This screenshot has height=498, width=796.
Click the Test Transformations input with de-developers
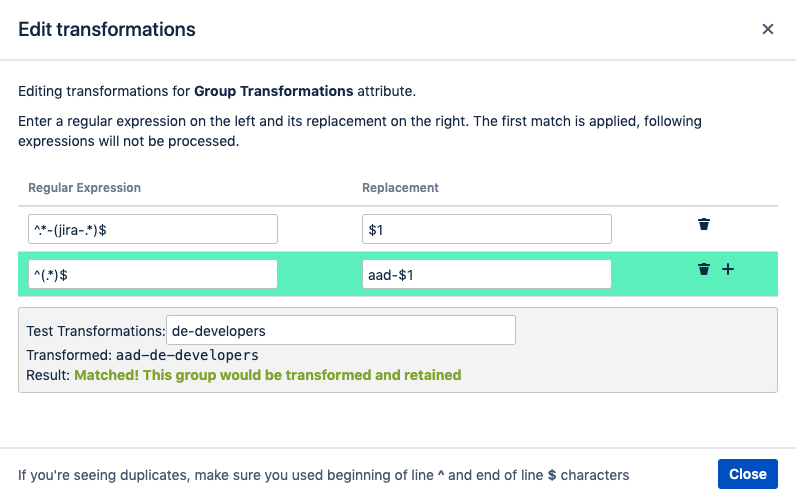pos(341,330)
